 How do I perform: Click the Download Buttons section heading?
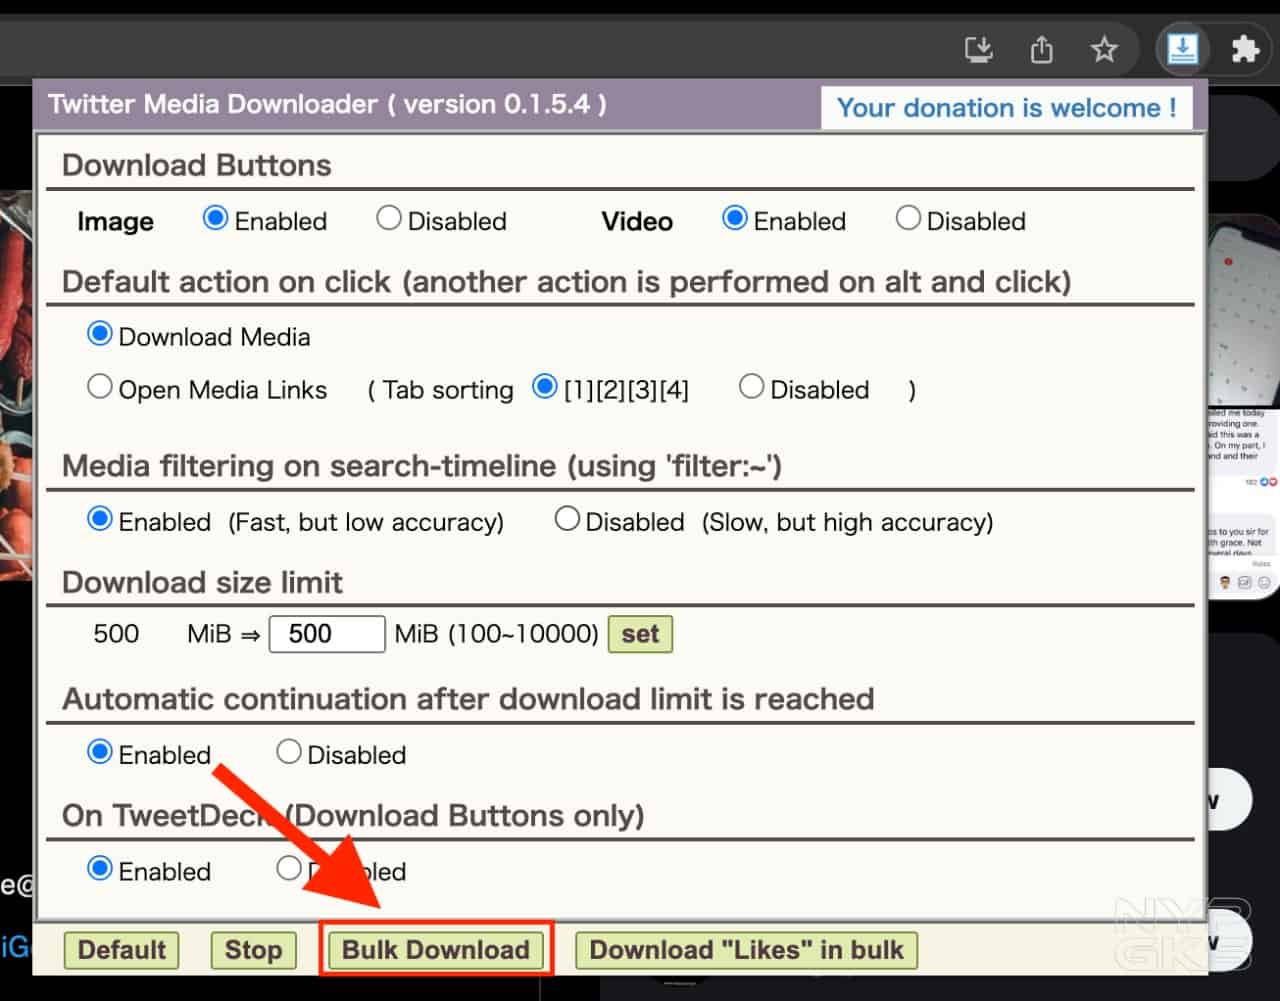[197, 165]
